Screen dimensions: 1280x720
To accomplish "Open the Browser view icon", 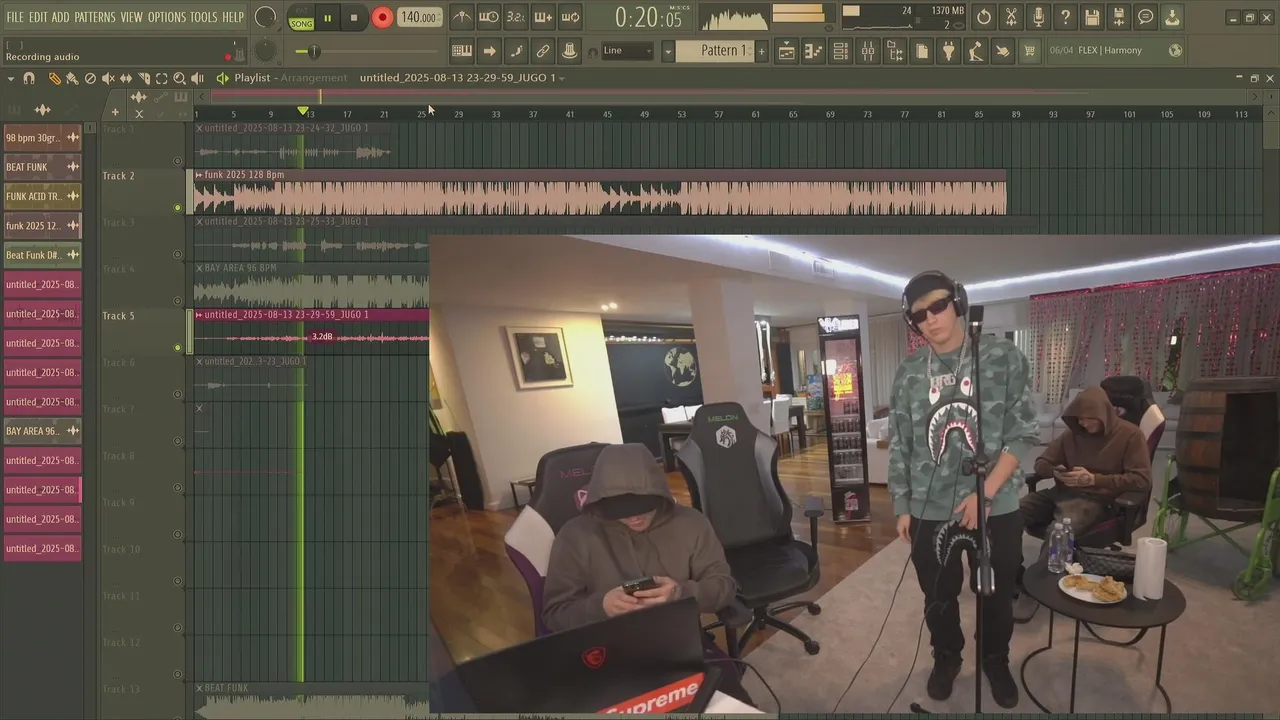I will [x=895, y=51].
